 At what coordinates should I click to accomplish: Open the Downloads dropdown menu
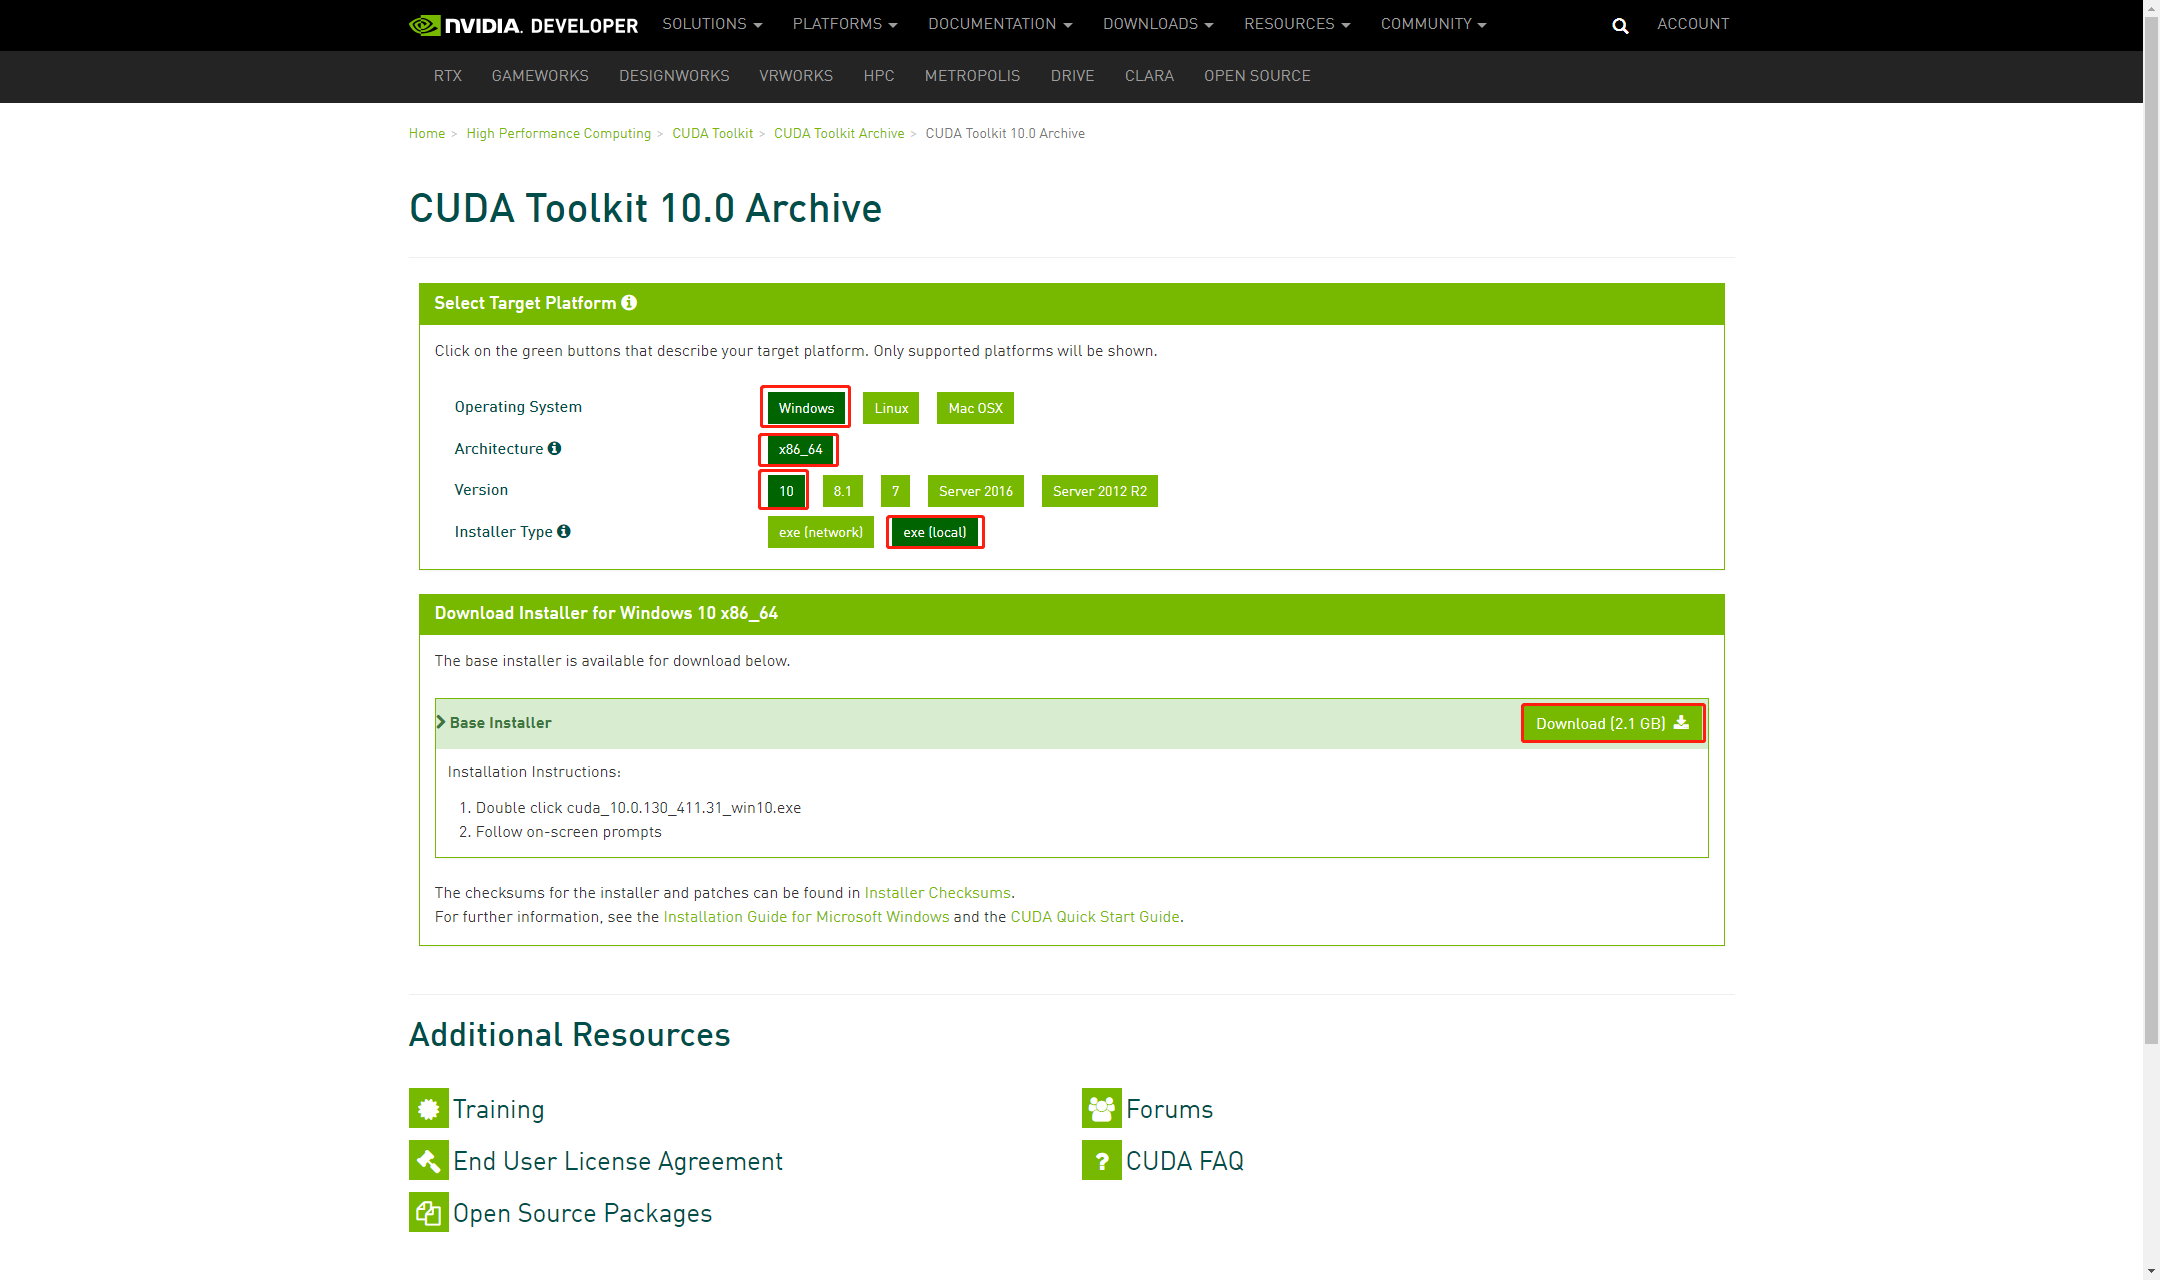click(x=1157, y=24)
